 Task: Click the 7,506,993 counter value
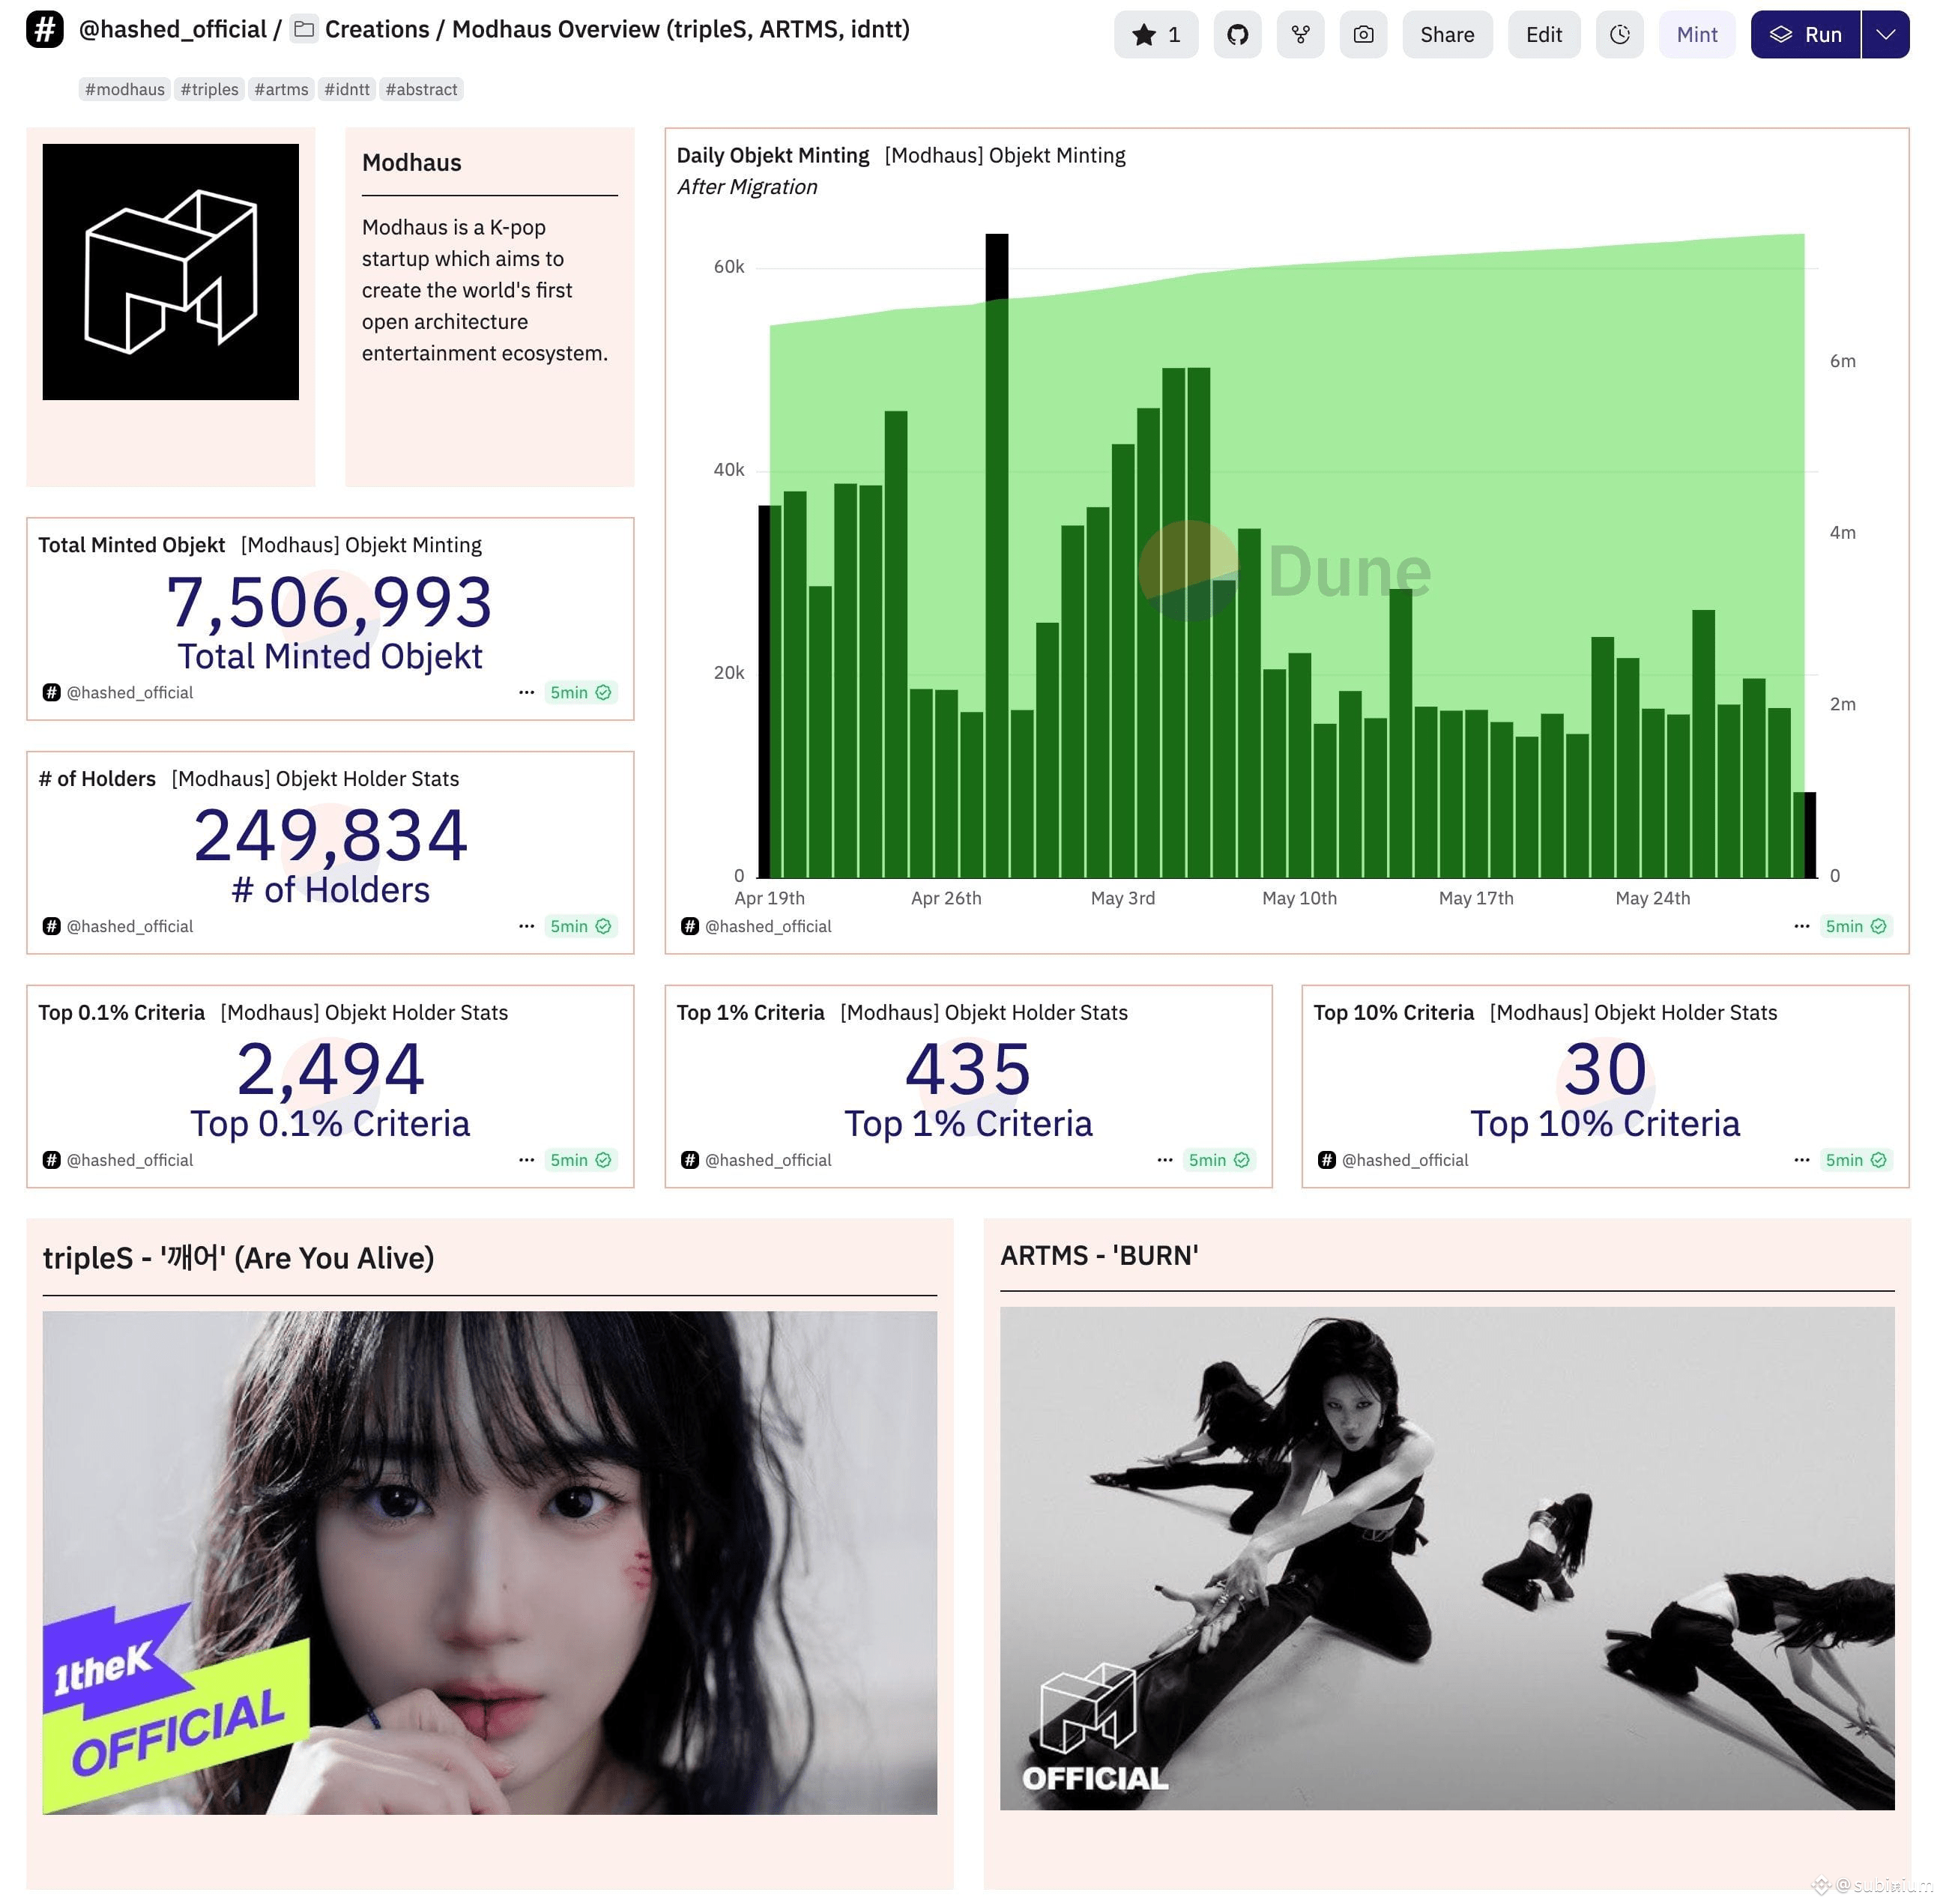(330, 603)
